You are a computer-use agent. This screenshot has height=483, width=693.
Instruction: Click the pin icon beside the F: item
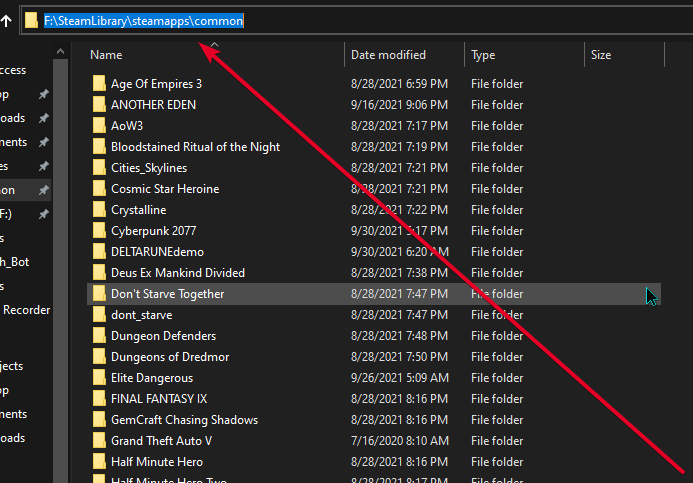pyautogui.click(x=43, y=214)
